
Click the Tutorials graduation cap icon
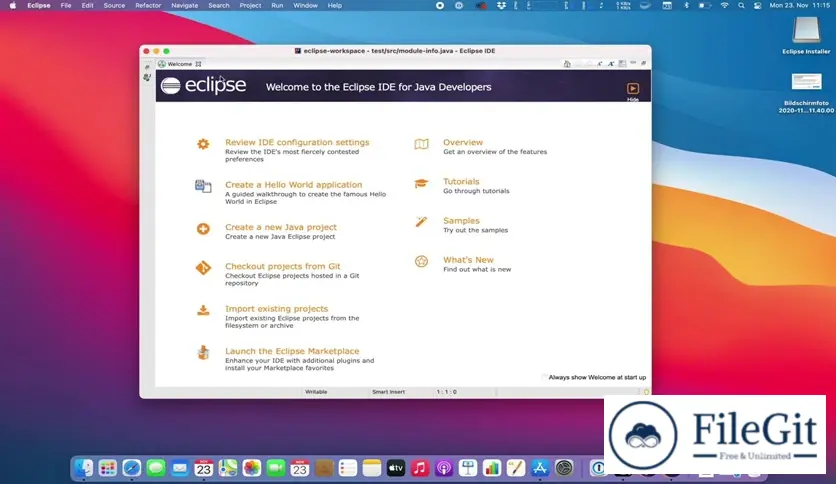click(421, 183)
